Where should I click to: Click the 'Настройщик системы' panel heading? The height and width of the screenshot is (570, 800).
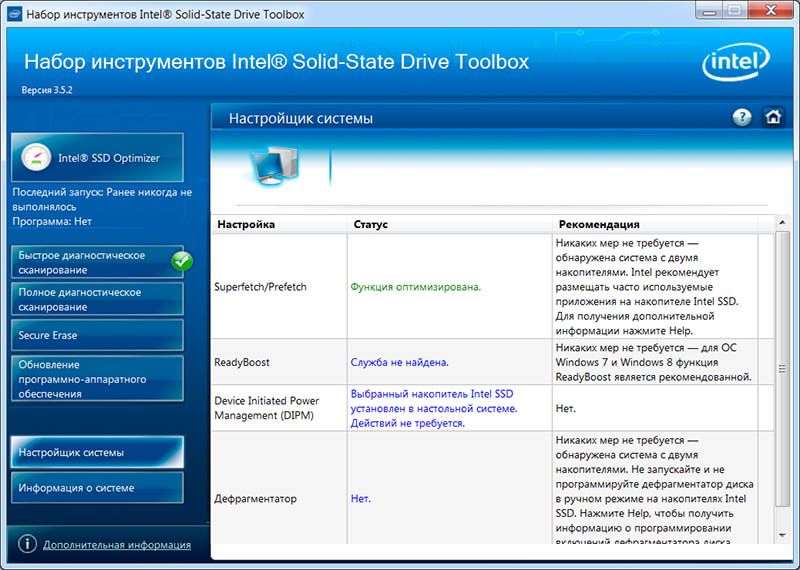coord(301,118)
